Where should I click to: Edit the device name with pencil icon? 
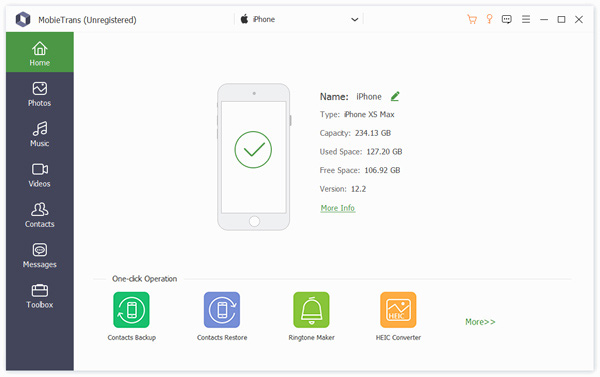click(395, 96)
